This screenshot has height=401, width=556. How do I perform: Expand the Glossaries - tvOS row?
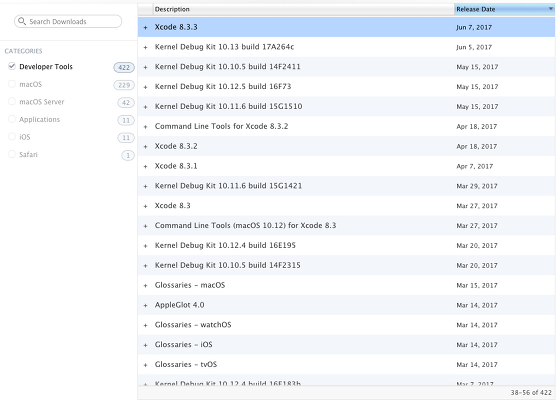click(x=145, y=365)
